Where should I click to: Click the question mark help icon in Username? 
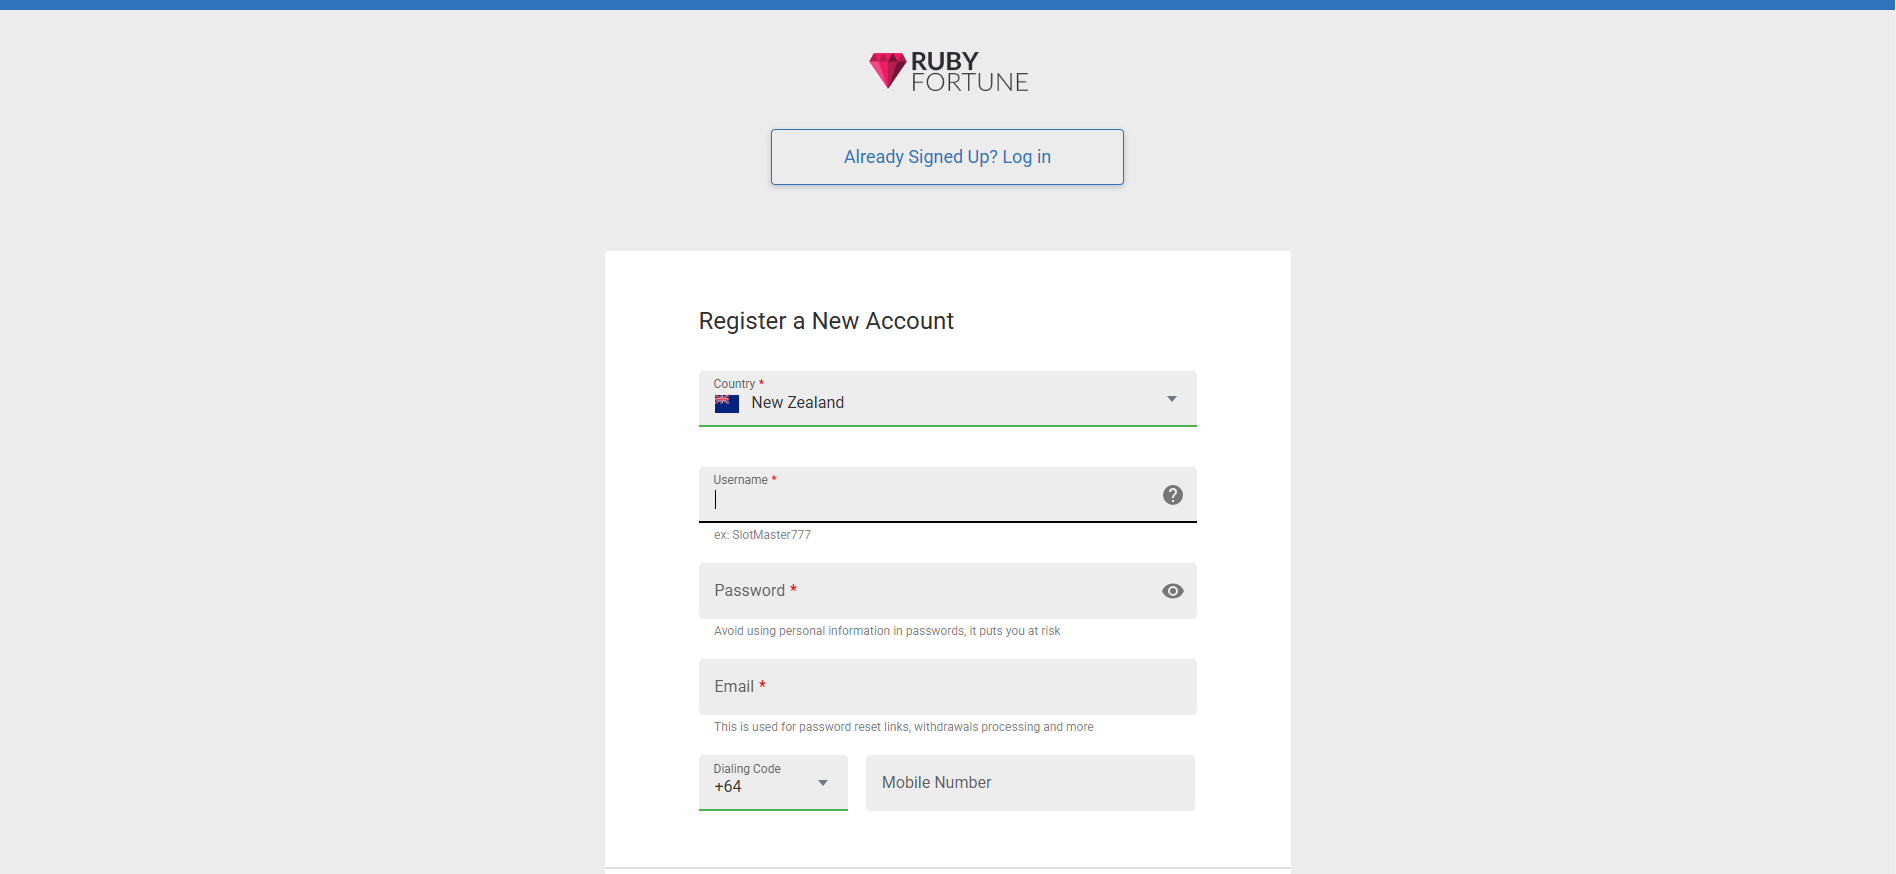click(1172, 495)
